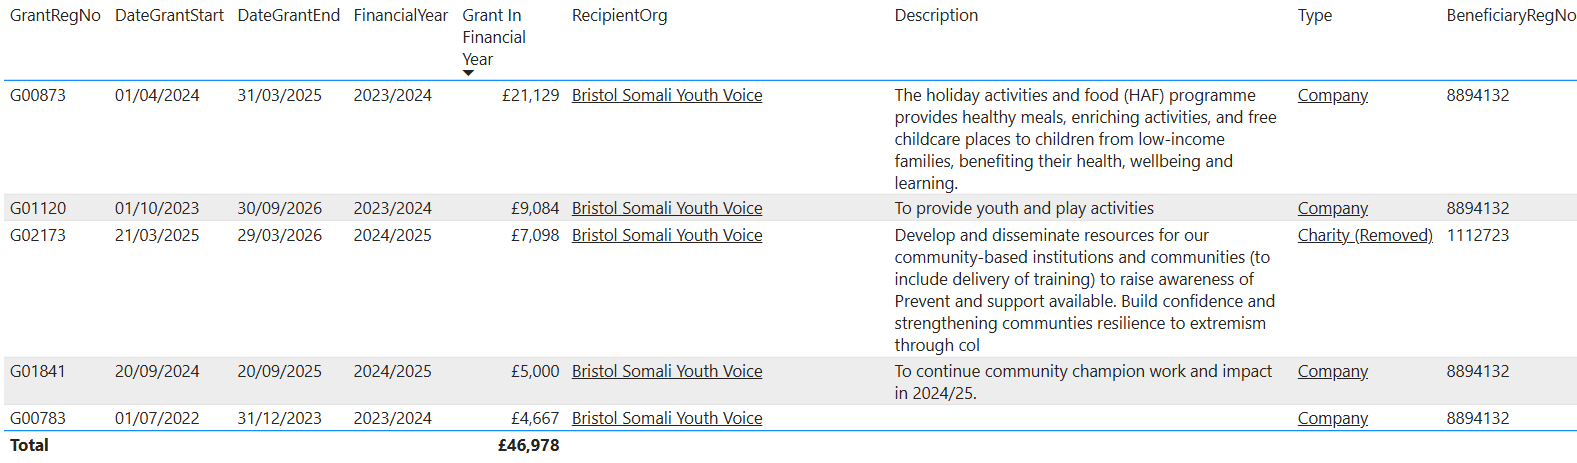Sort by the DateGrantStart column header
Viewport: 1577px width, 463px height.
169,16
